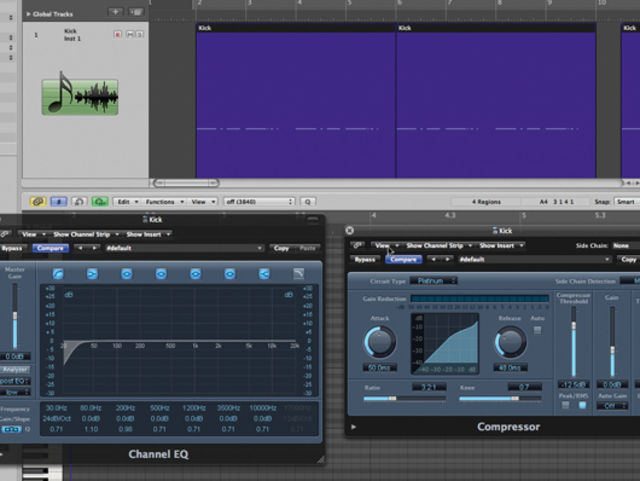The width and height of the screenshot is (640, 481).
Task: Click Copy in Compressor window
Action: coord(629,259)
